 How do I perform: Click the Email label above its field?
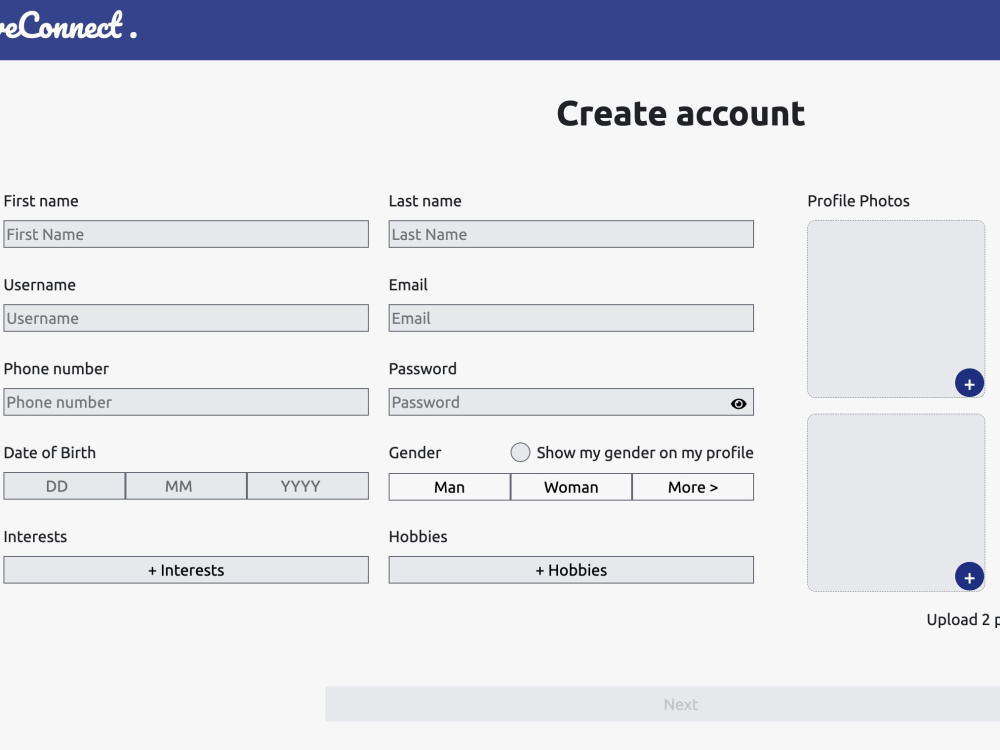pos(408,284)
